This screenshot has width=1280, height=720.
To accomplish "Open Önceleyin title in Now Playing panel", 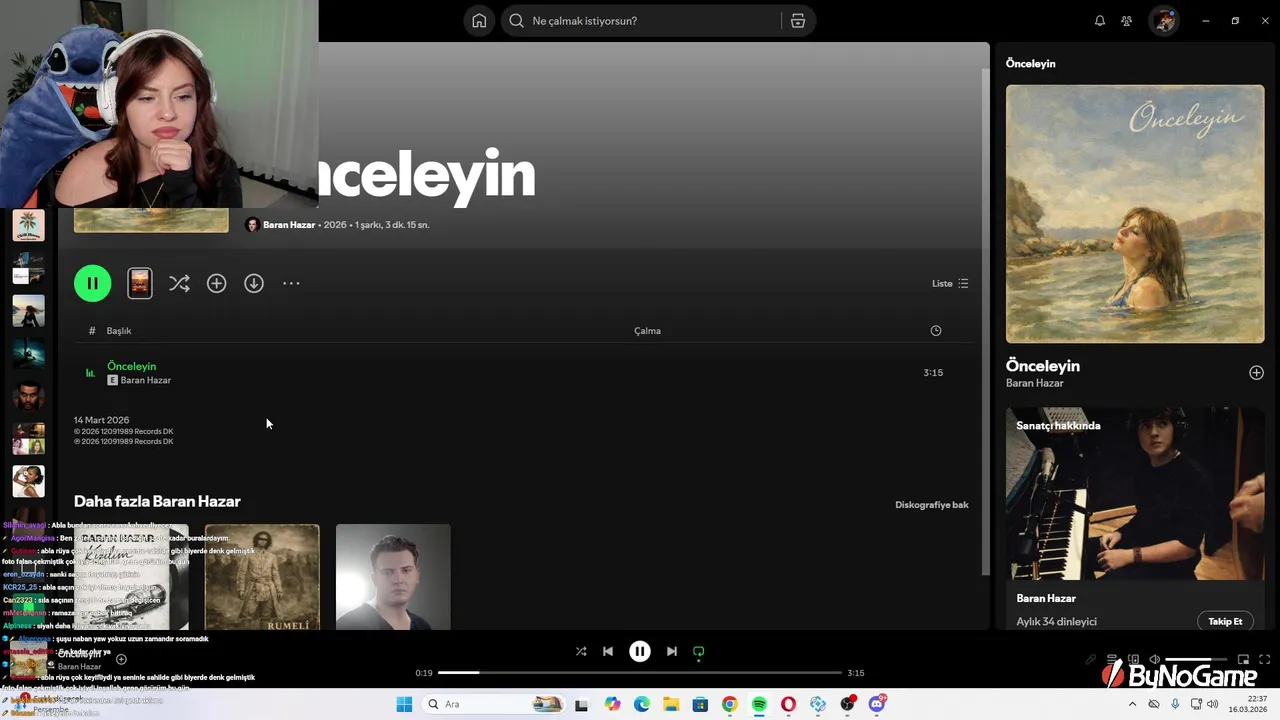I will (1043, 366).
